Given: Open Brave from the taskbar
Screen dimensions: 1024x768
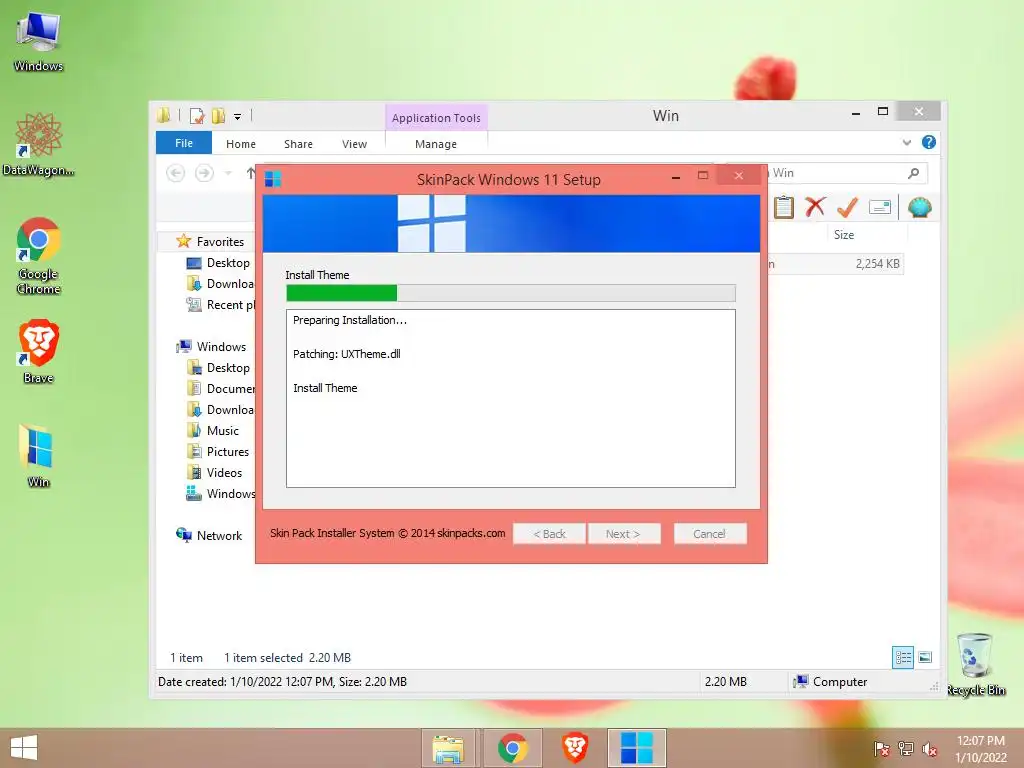Looking at the screenshot, I should (x=575, y=748).
